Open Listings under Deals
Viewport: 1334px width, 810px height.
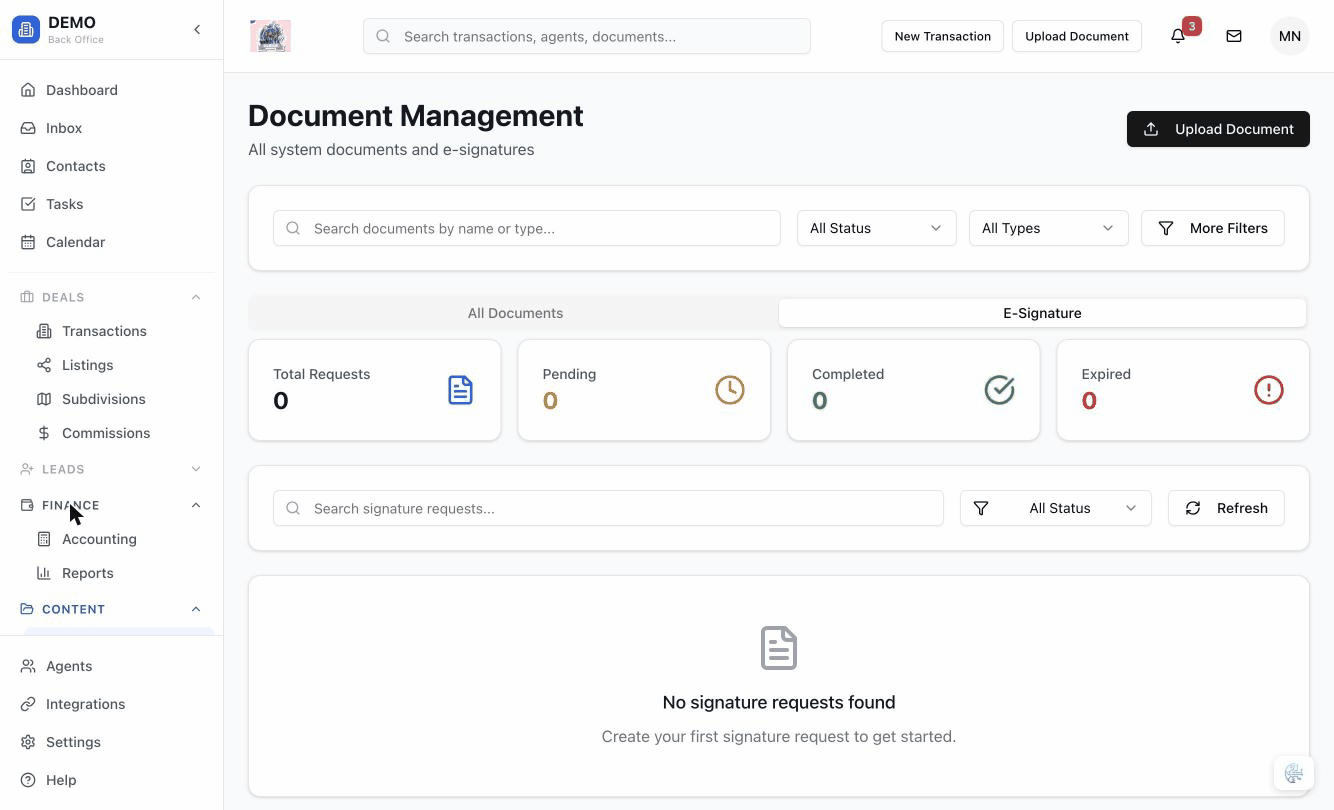tap(119, 365)
